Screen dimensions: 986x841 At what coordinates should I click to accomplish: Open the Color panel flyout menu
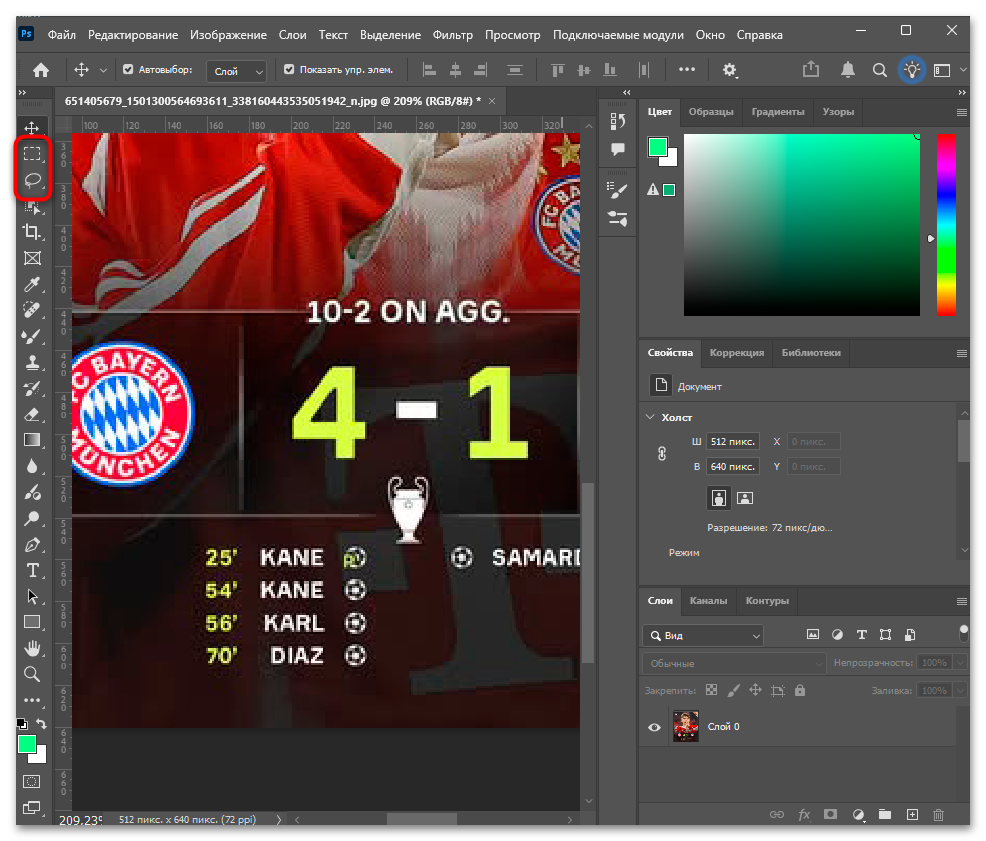coord(961,113)
